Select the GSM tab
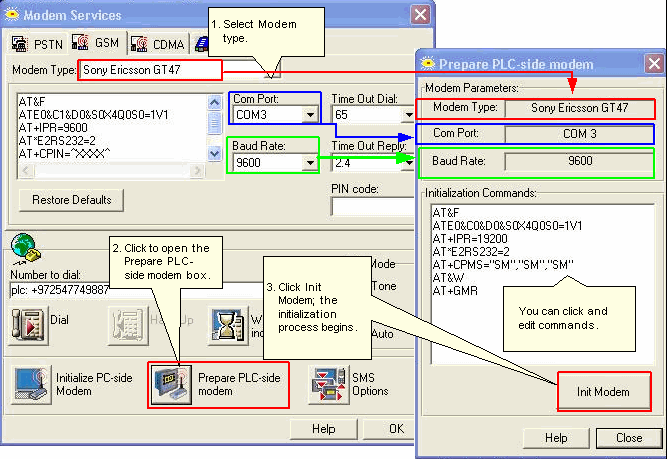667x459 pixels. 97,43
